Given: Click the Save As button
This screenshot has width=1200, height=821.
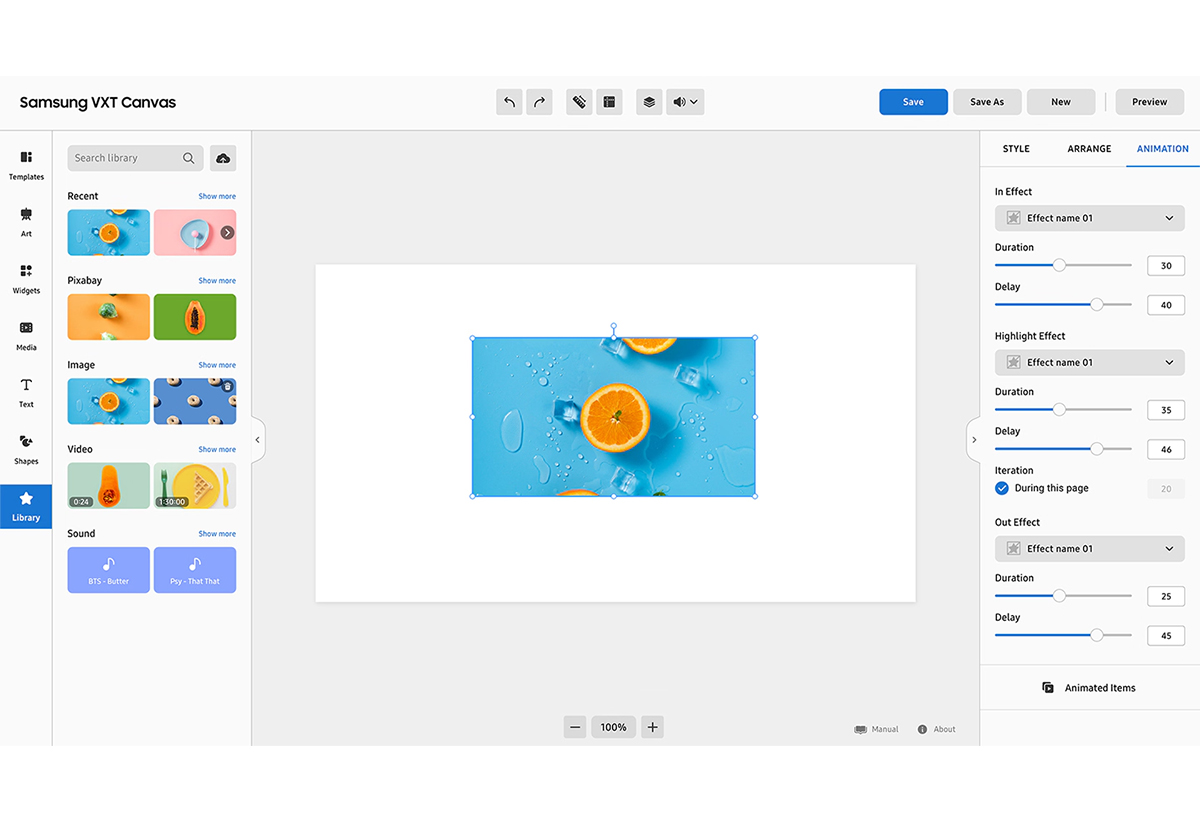Looking at the screenshot, I should [x=986, y=102].
